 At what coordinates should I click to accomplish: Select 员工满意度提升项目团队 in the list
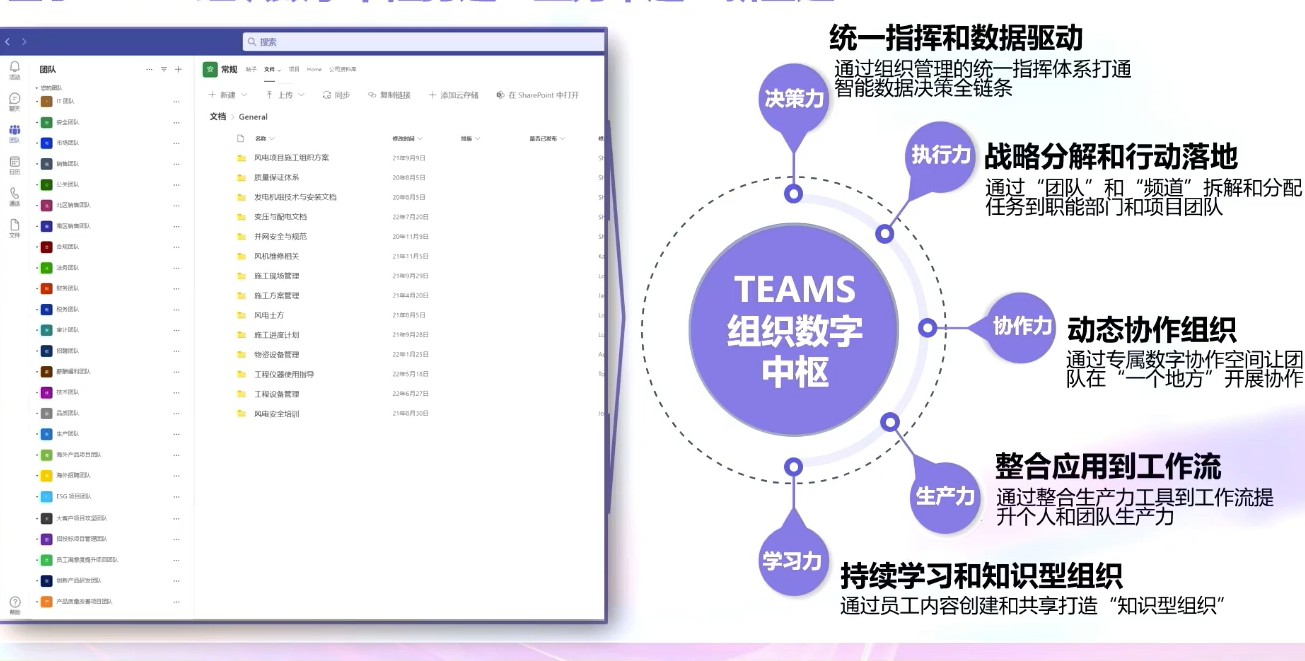click(86, 560)
